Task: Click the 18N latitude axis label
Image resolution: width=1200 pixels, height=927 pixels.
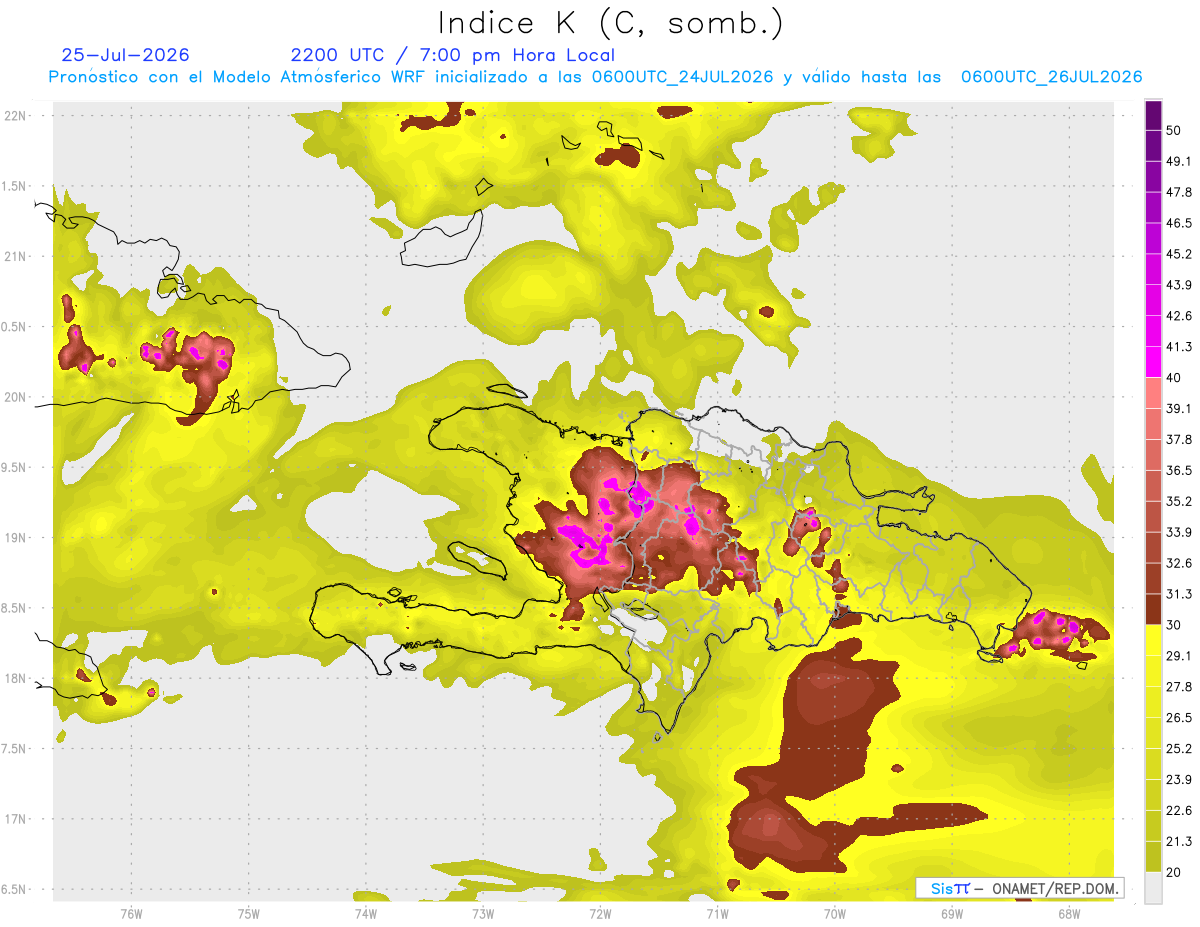Action: [x=15, y=678]
